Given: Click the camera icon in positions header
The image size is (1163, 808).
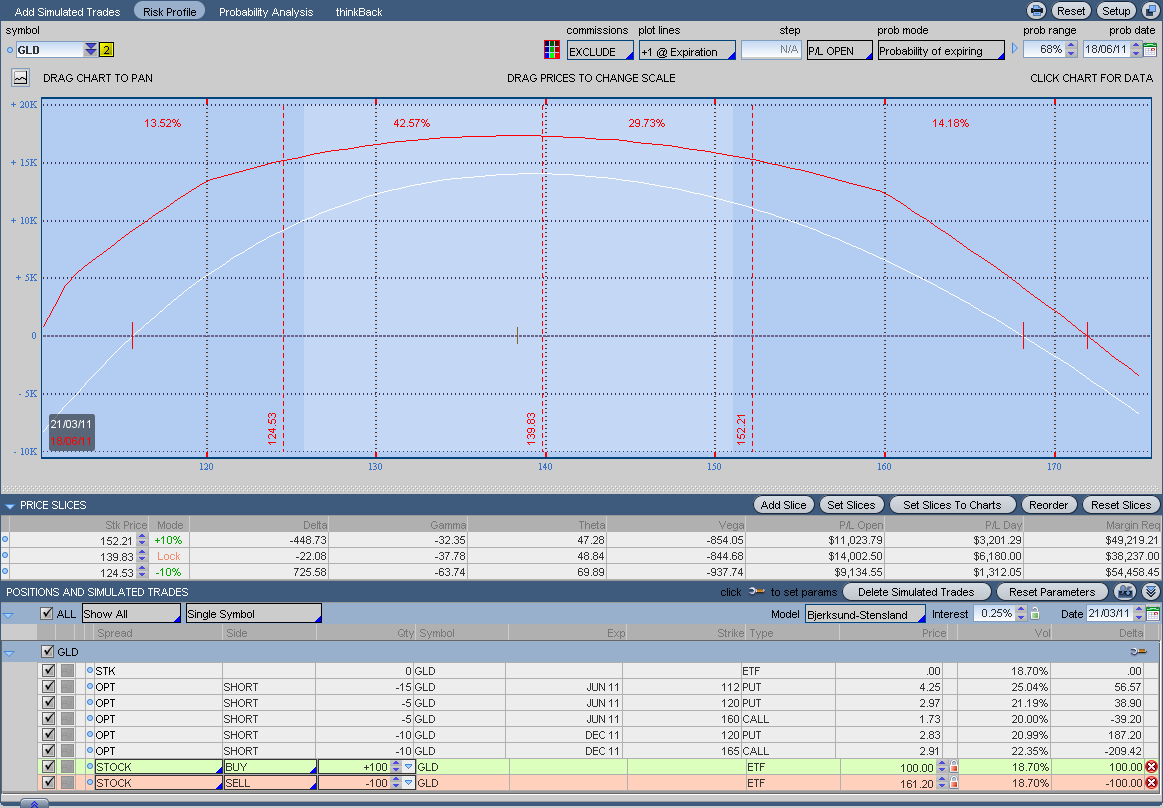Looking at the screenshot, I should 1125,592.
